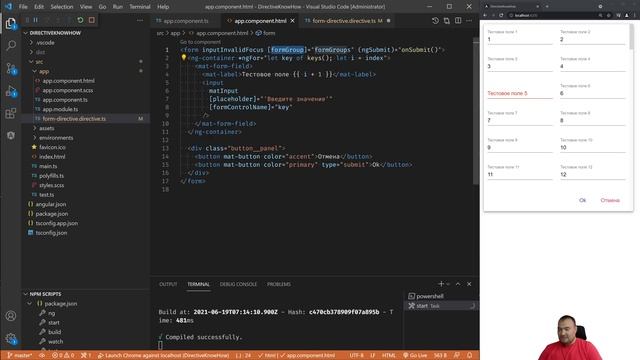This screenshot has width=640, height=360.
Task: Open the Selection menu
Action: point(62,7)
